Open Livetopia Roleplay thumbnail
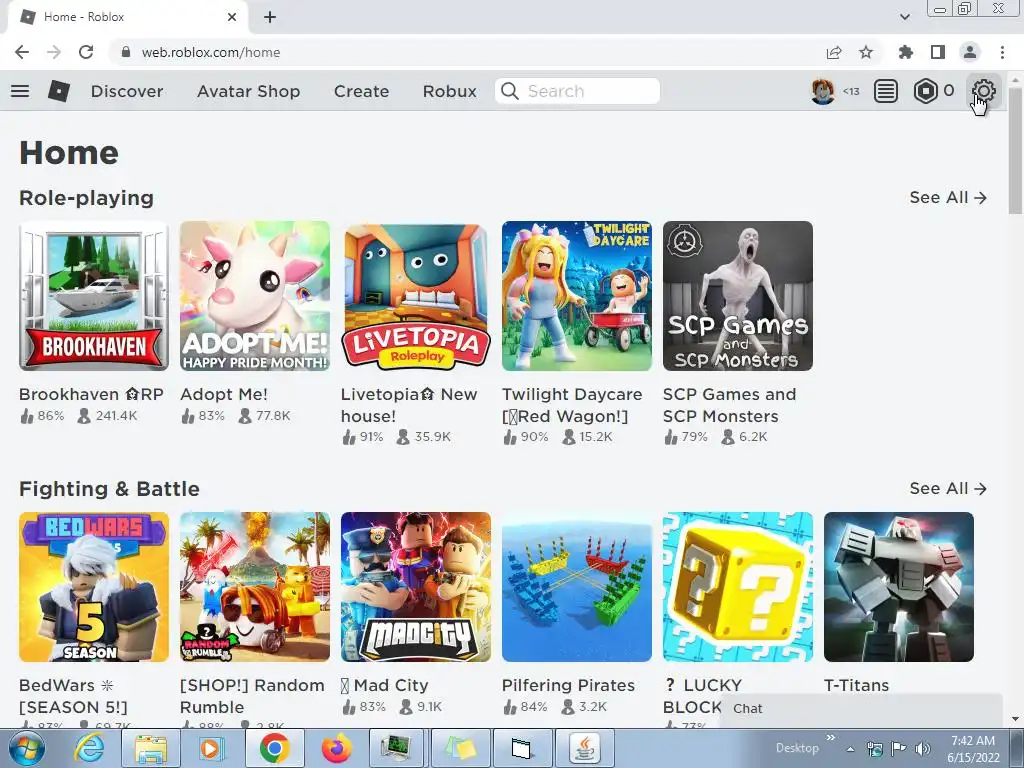The width and height of the screenshot is (1024, 768). (416, 296)
